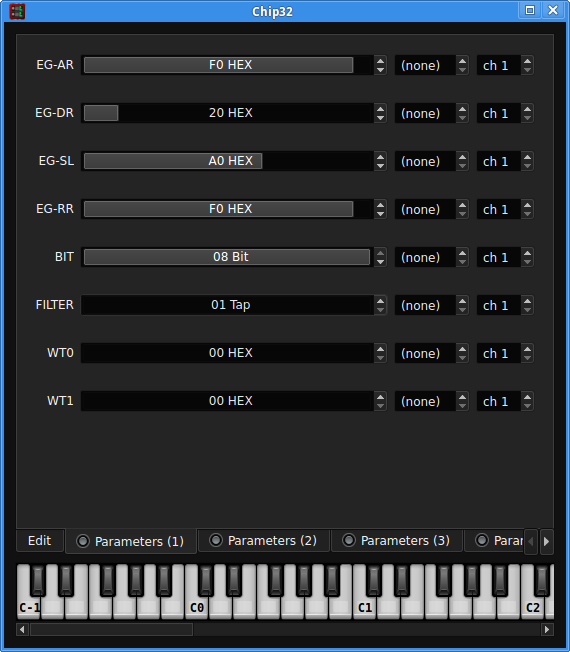Decrease EG-DR value with down arrow
570x652 pixels.
[x=380, y=118]
